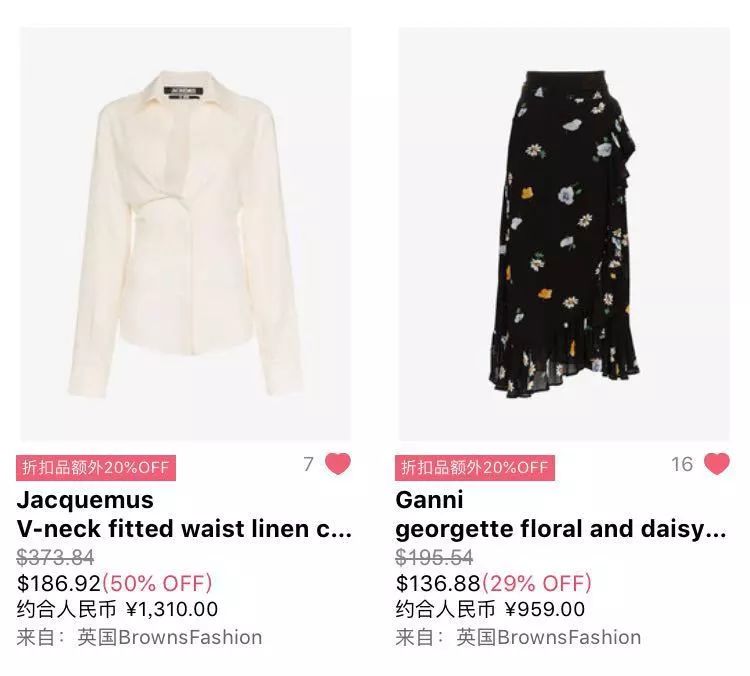Click the $136.88 sale price

click(438, 583)
